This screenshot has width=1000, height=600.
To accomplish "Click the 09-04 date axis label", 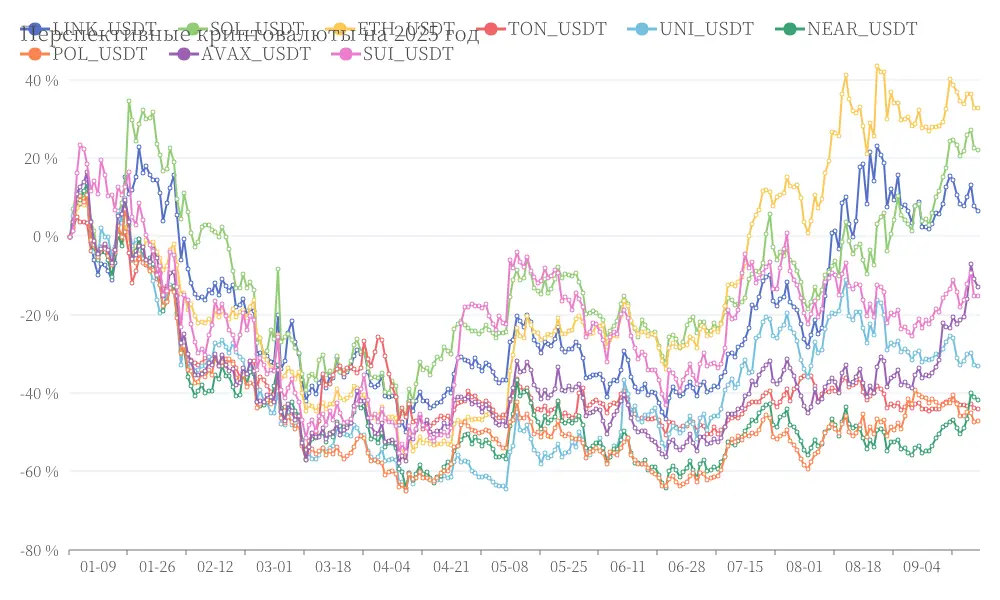I will pos(922,567).
